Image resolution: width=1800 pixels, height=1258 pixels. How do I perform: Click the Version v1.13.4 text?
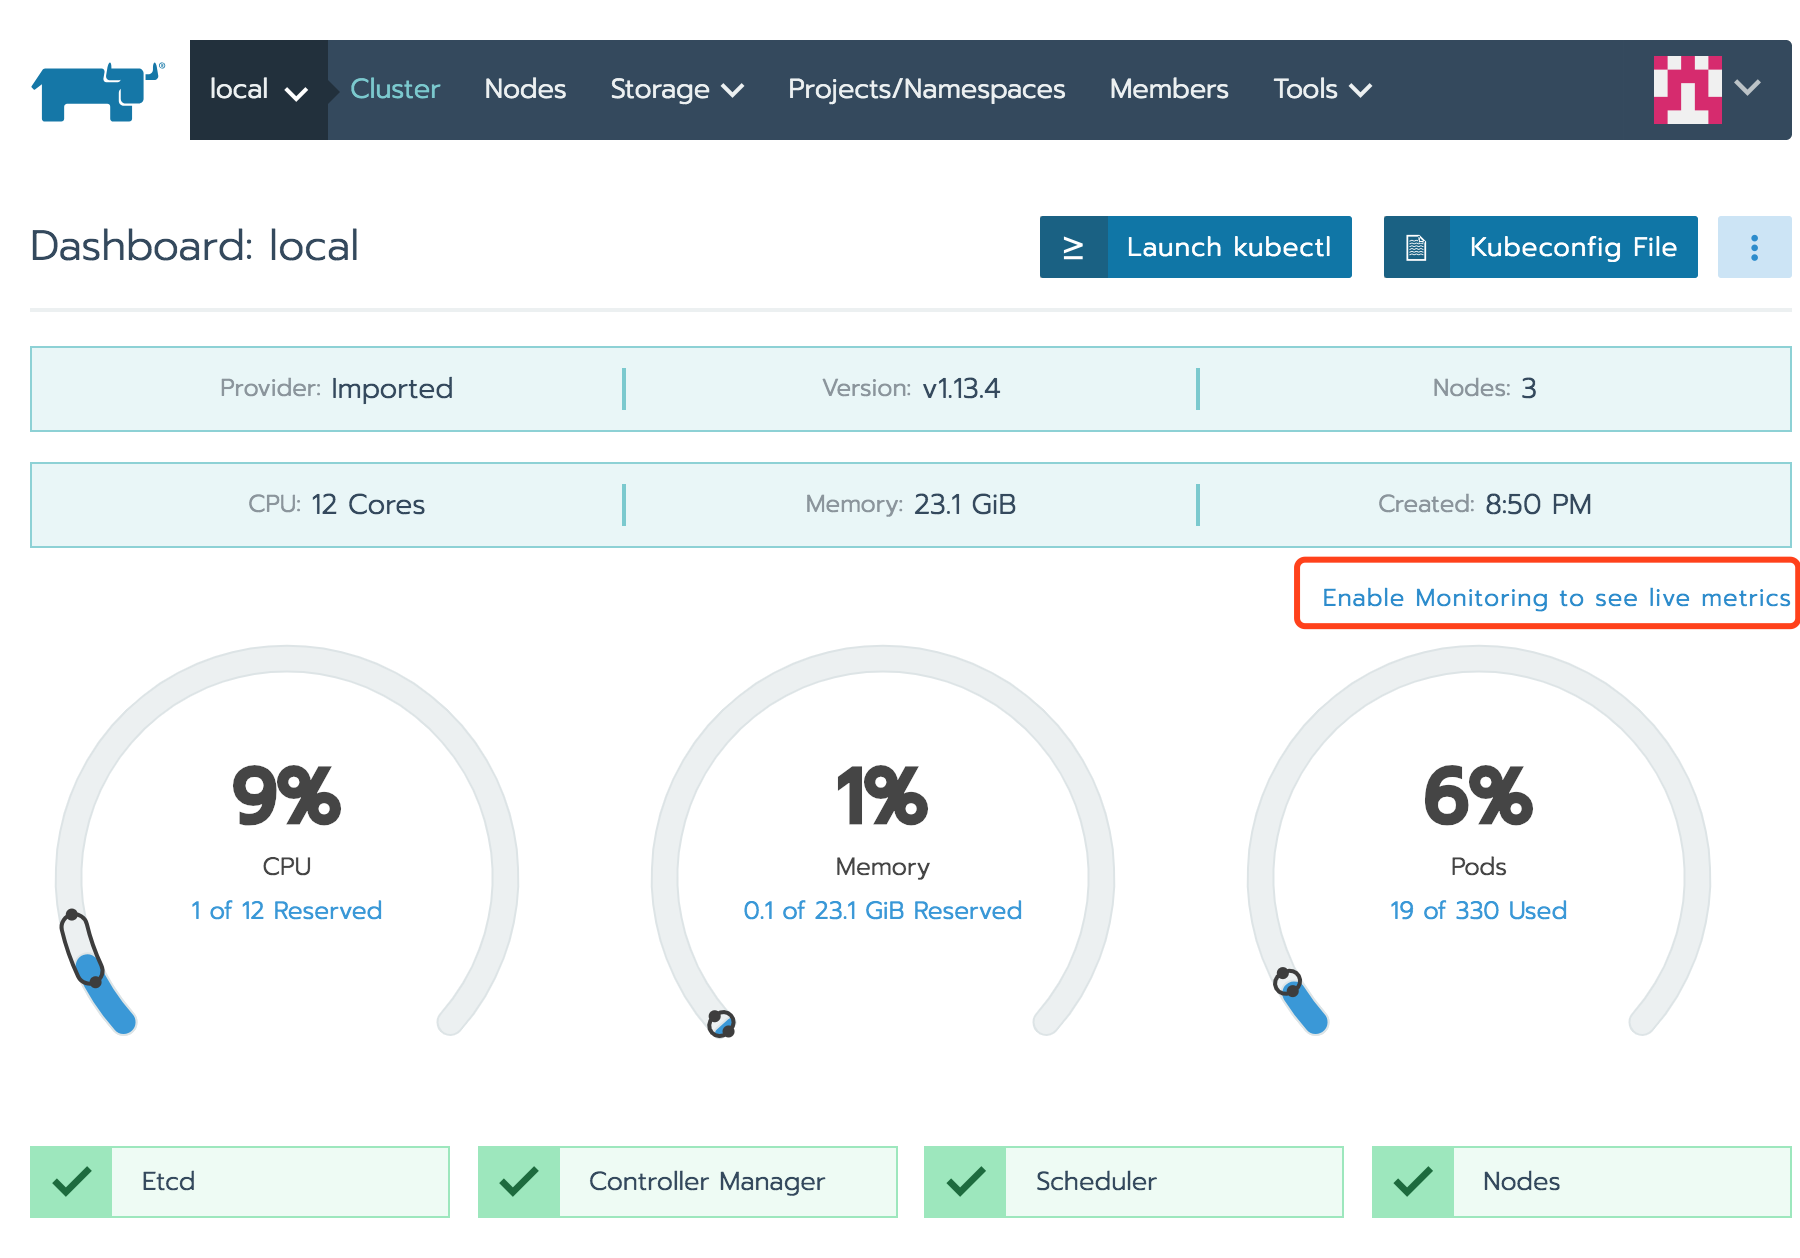point(911,388)
